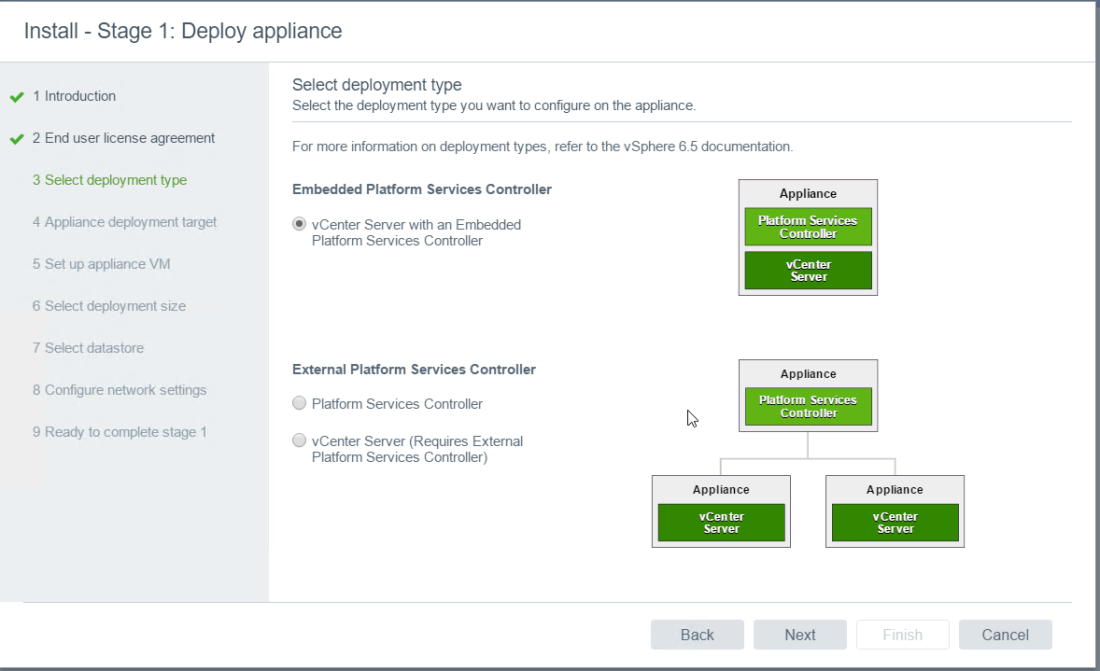
Task: Click the embedded Appliance diagram's vCenter Server block
Action: (808, 271)
